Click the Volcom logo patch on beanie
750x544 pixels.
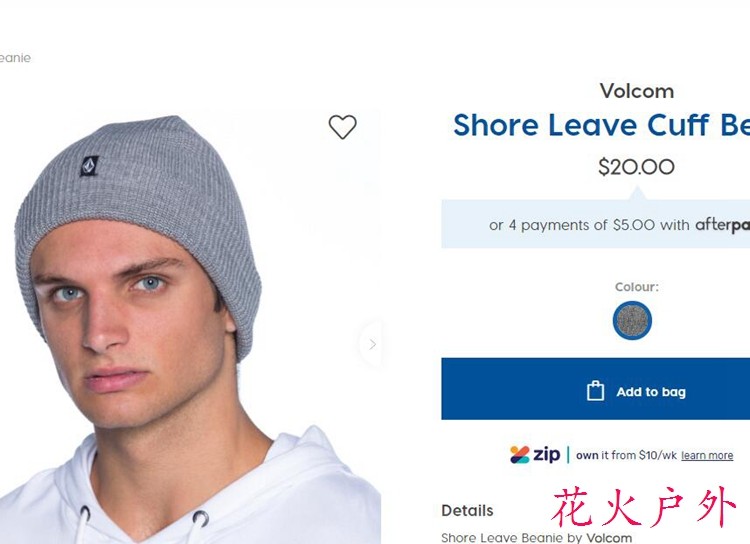pyautogui.click(x=89, y=166)
